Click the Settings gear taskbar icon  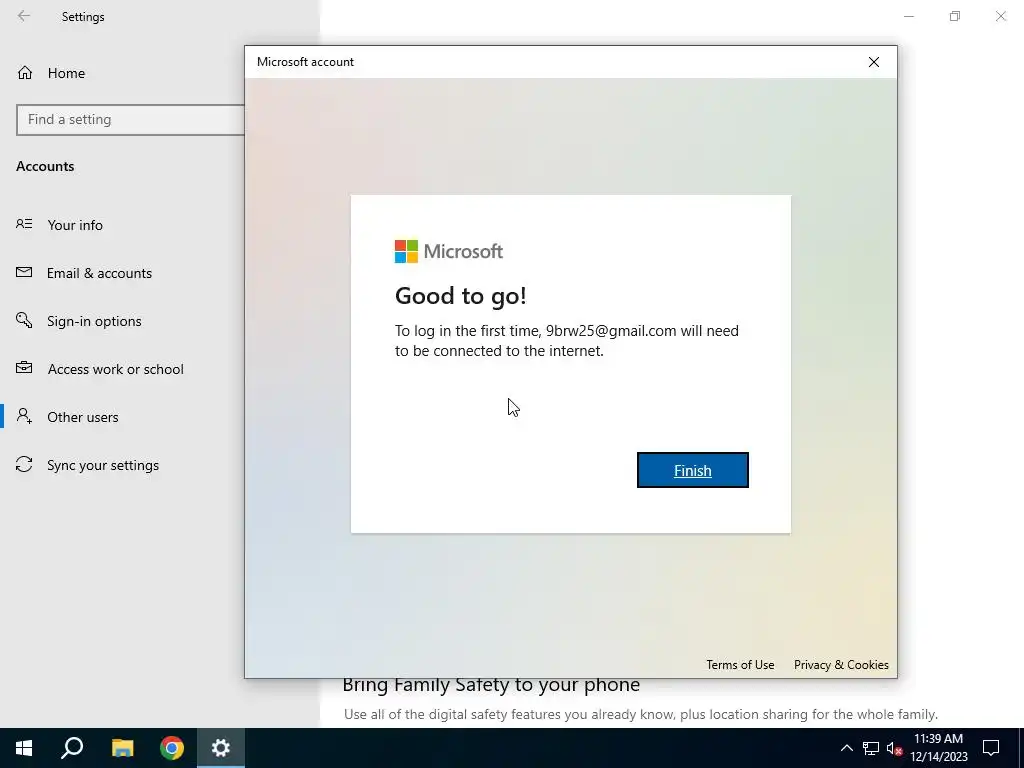[221, 748]
